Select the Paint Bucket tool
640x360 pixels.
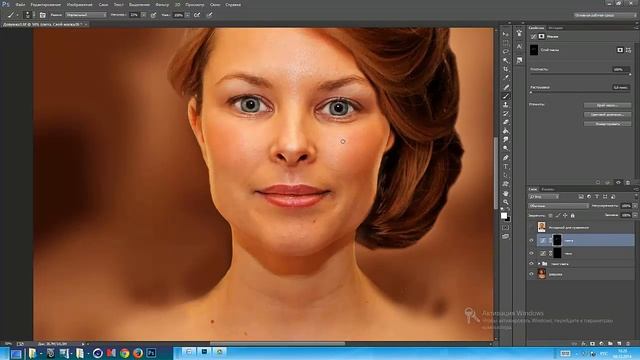(506, 131)
